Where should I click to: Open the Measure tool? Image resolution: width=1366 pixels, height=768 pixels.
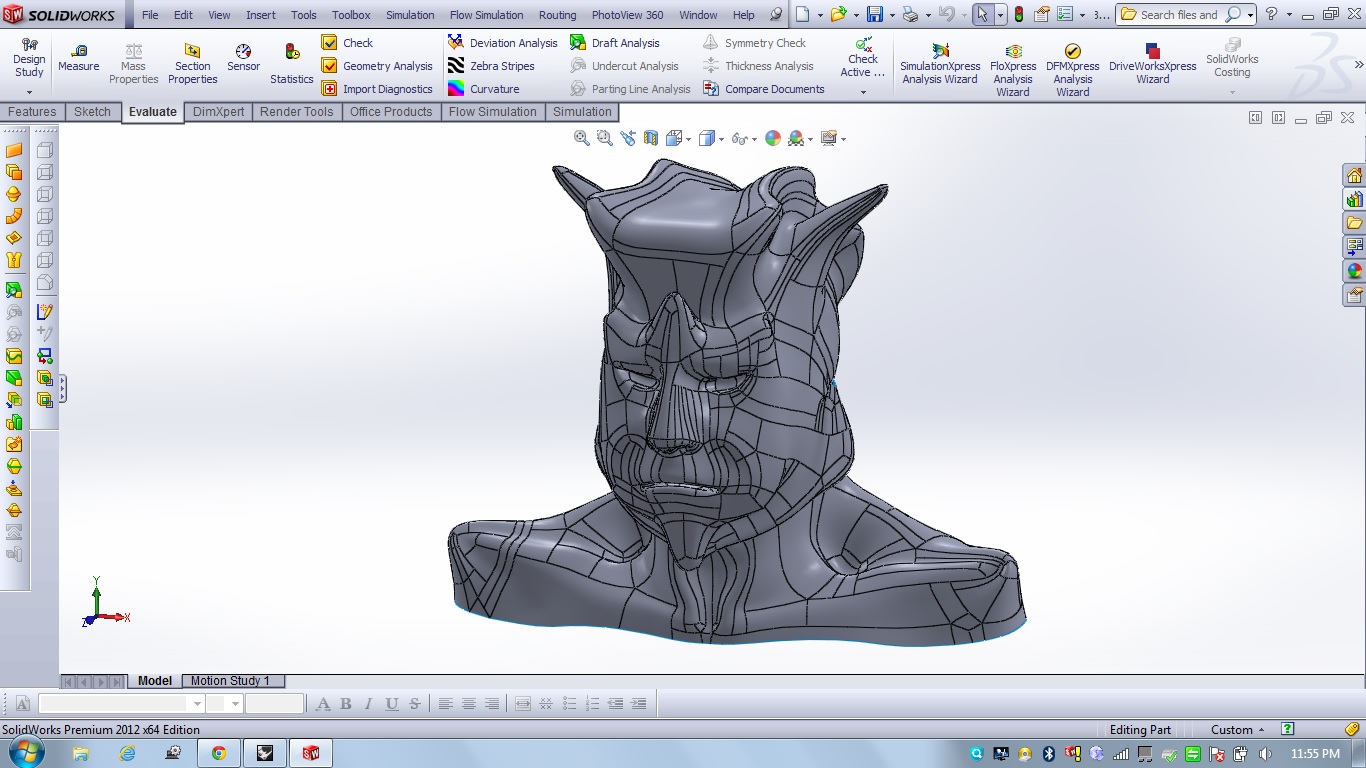point(79,58)
